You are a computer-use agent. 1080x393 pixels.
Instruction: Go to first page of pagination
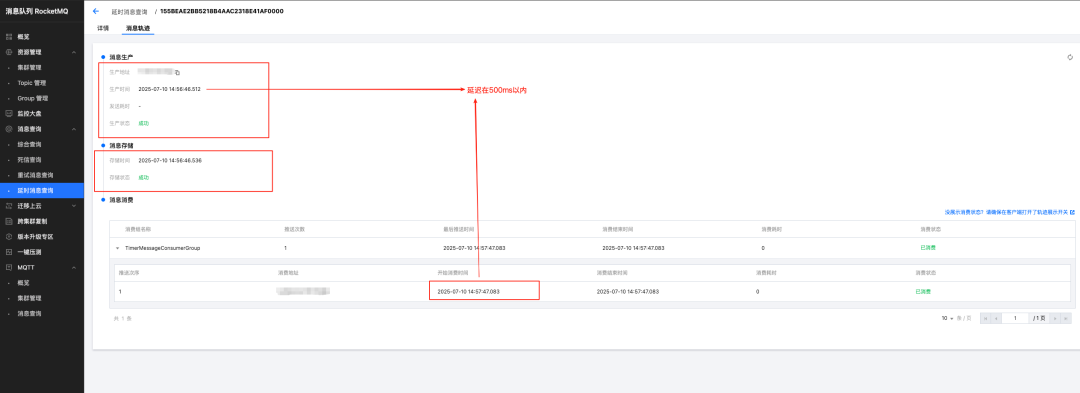tap(986, 318)
